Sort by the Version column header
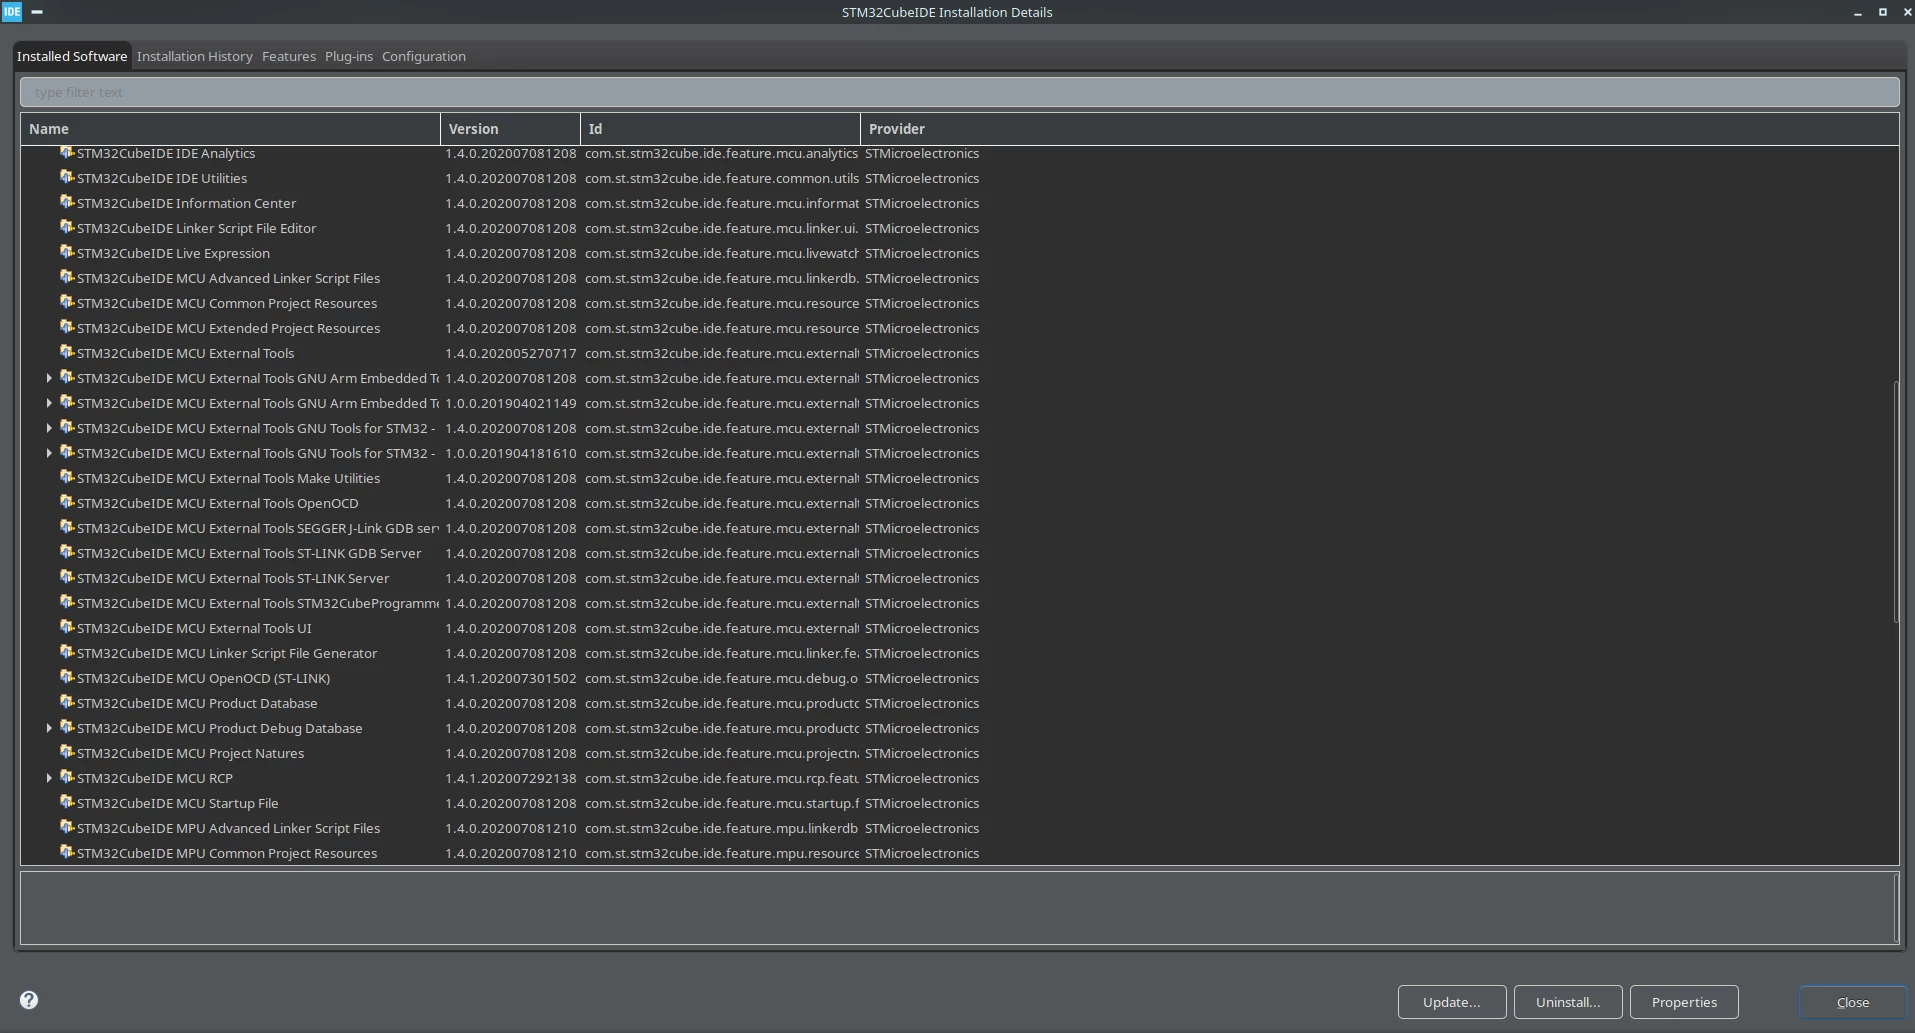 tap(510, 129)
